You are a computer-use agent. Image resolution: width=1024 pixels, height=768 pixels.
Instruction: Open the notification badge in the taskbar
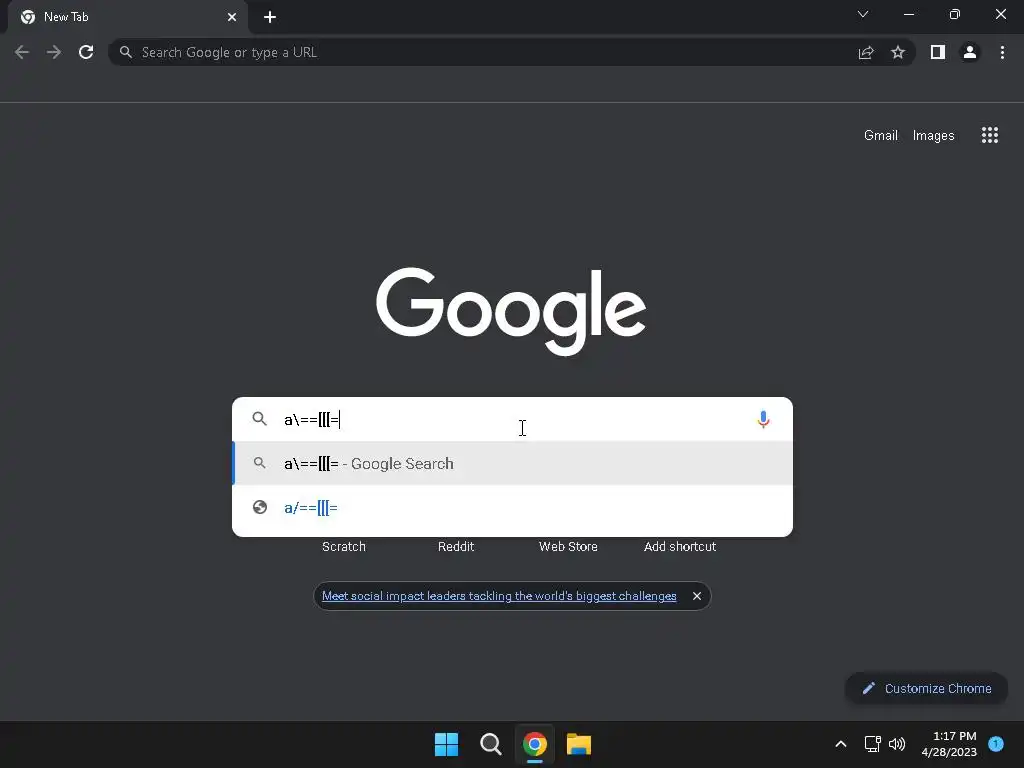[x=996, y=744]
